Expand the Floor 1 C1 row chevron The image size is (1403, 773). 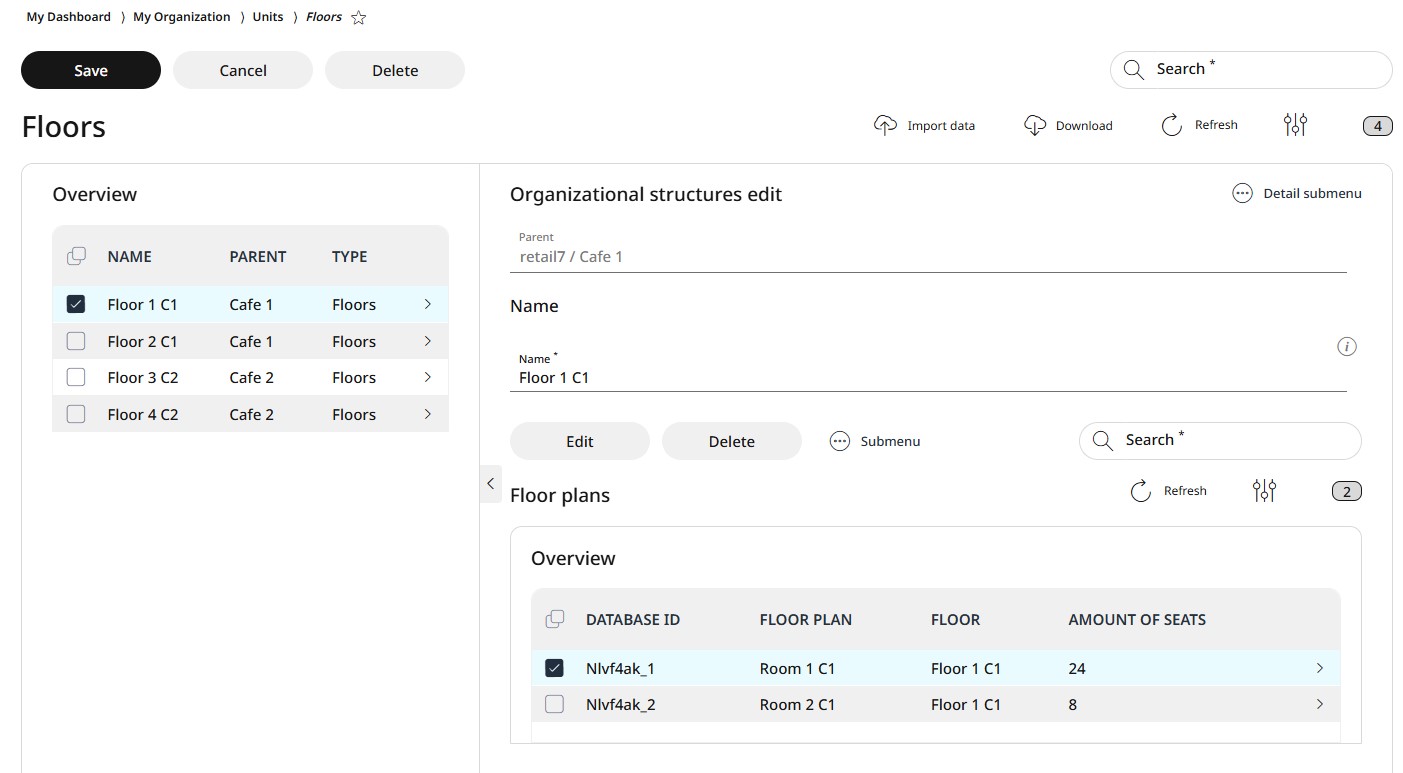click(428, 304)
